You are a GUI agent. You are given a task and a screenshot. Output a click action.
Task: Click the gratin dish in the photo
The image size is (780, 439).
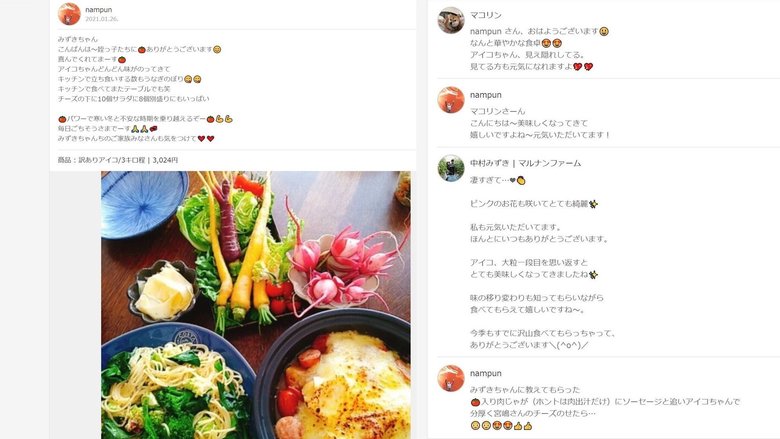click(x=343, y=383)
